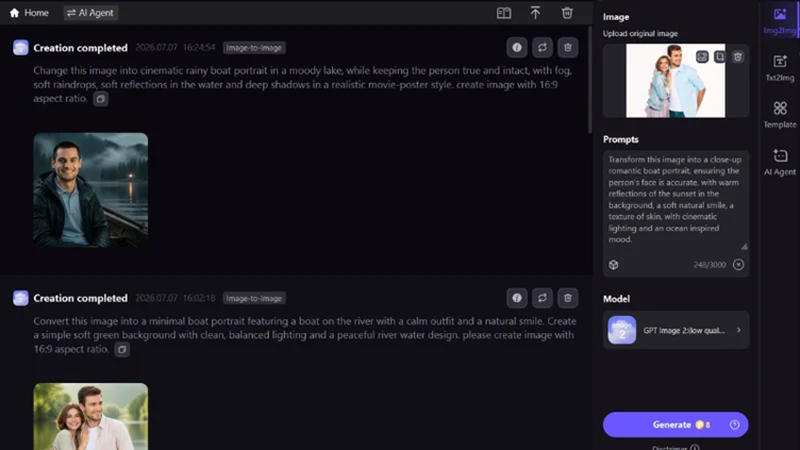Image resolution: width=800 pixels, height=450 pixels.
Task: Show info for the rainy boat portrait creation
Action: pyautogui.click(x=517, y=47)
